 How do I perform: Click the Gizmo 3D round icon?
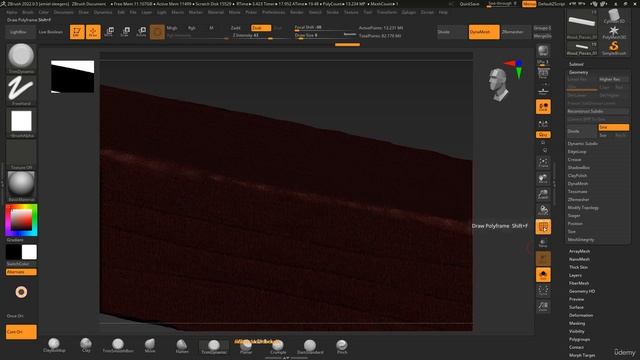[x=157, y=32]
